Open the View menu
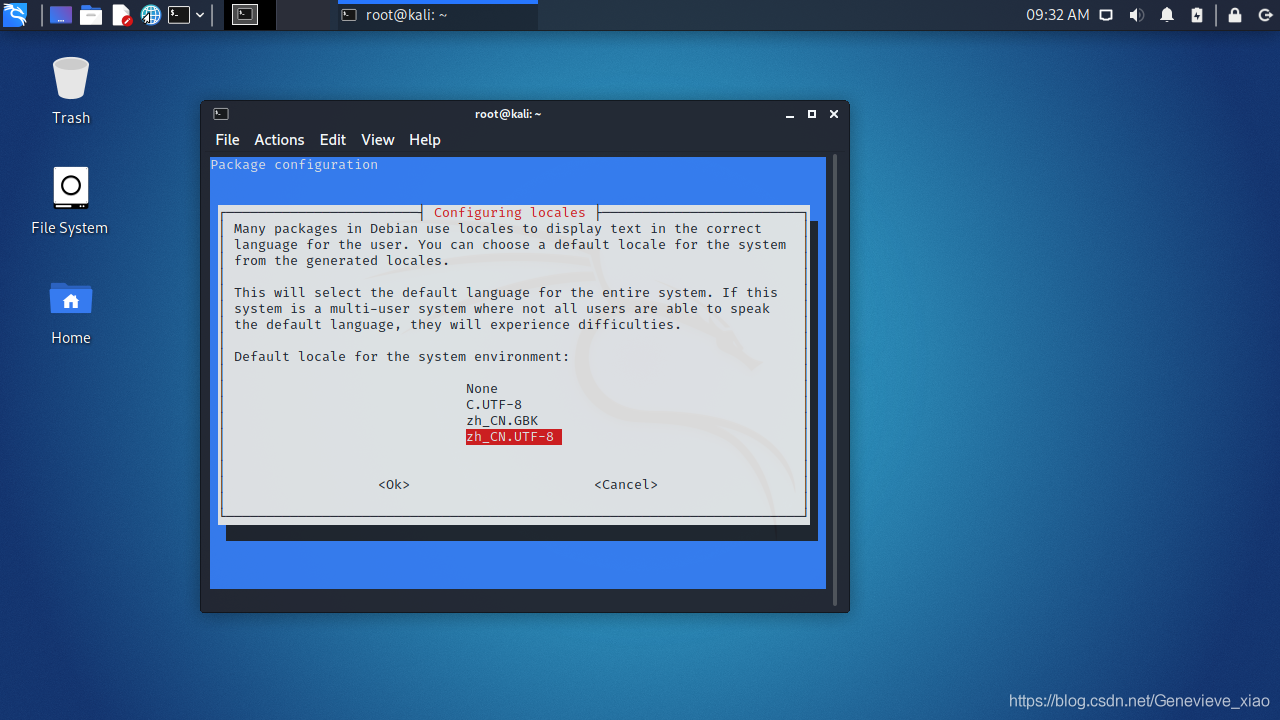 pos(378,140)
